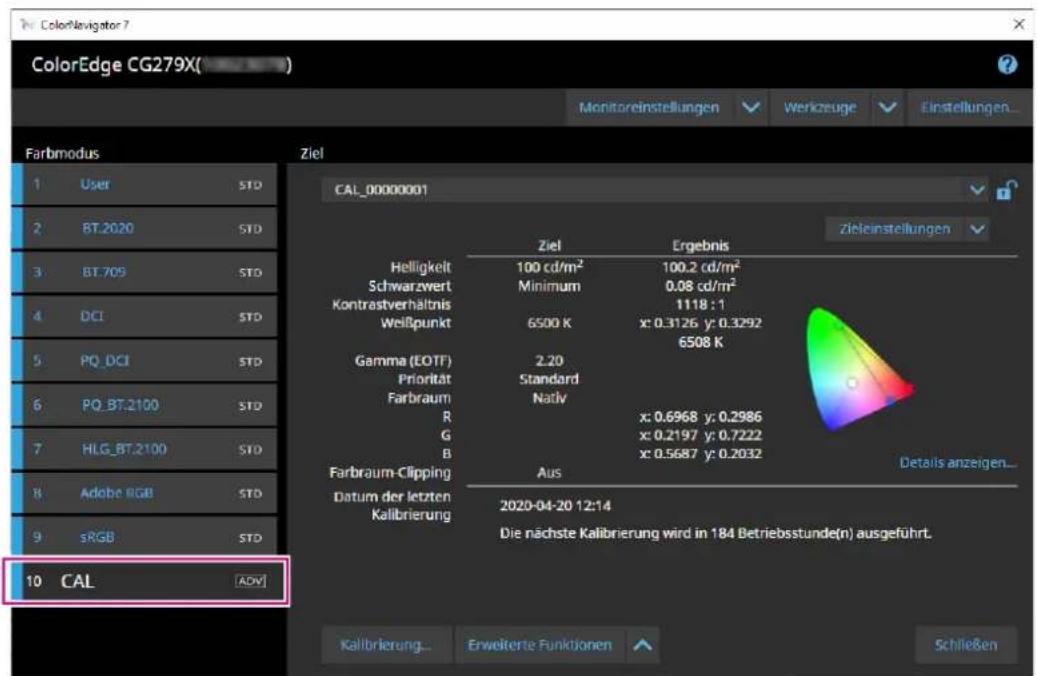
Task: Select color mode 4 DCI
Action: 144,316
